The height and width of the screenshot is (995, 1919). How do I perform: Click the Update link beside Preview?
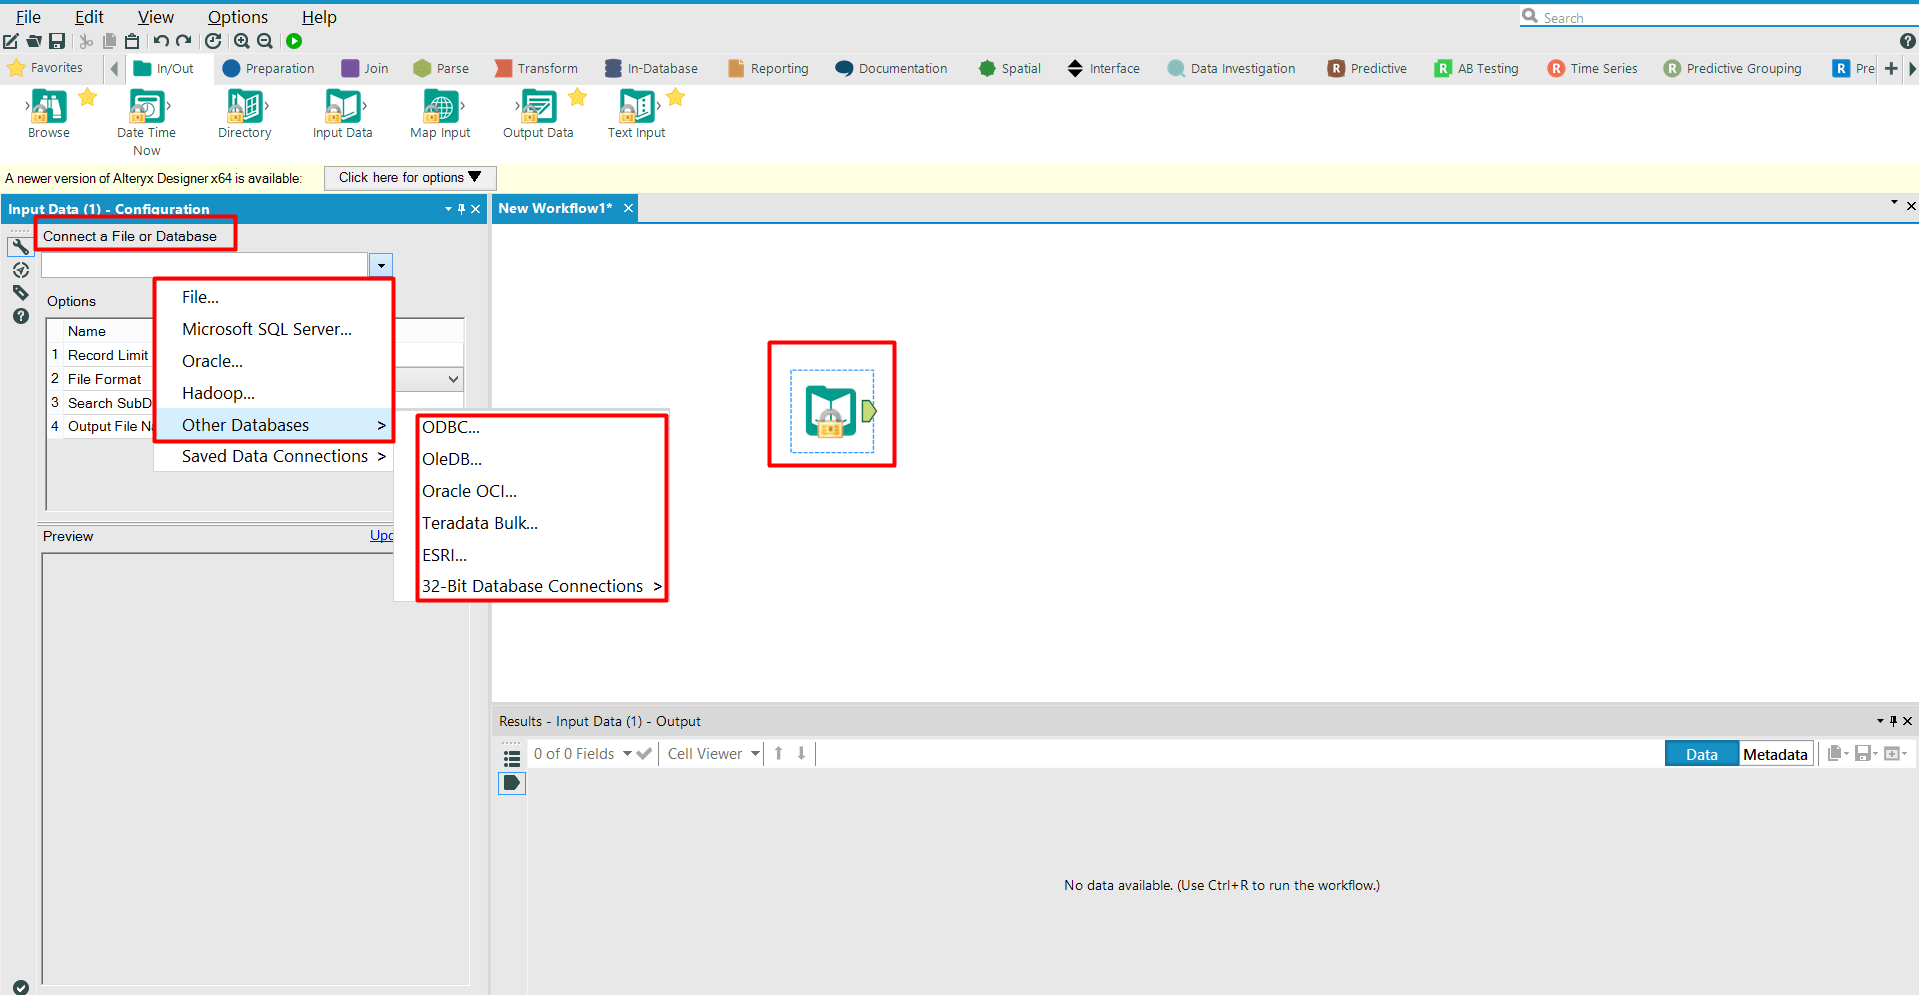pyautogui.click(x=381, y=536)
